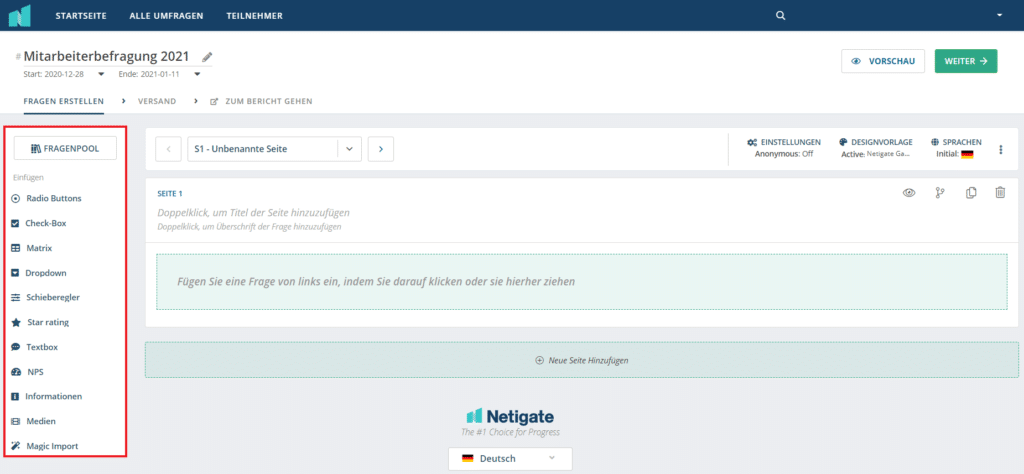Click the Vorschau button
The height and width of the screenshot is (474, 1024).
point(883,61)
